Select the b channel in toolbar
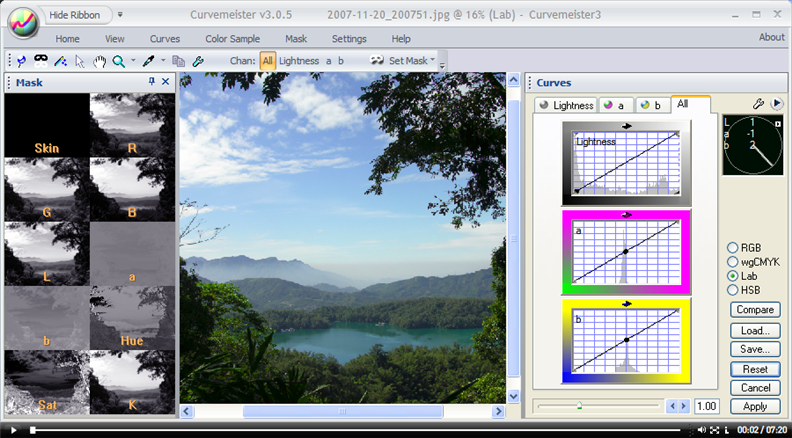 click(341, 61)
